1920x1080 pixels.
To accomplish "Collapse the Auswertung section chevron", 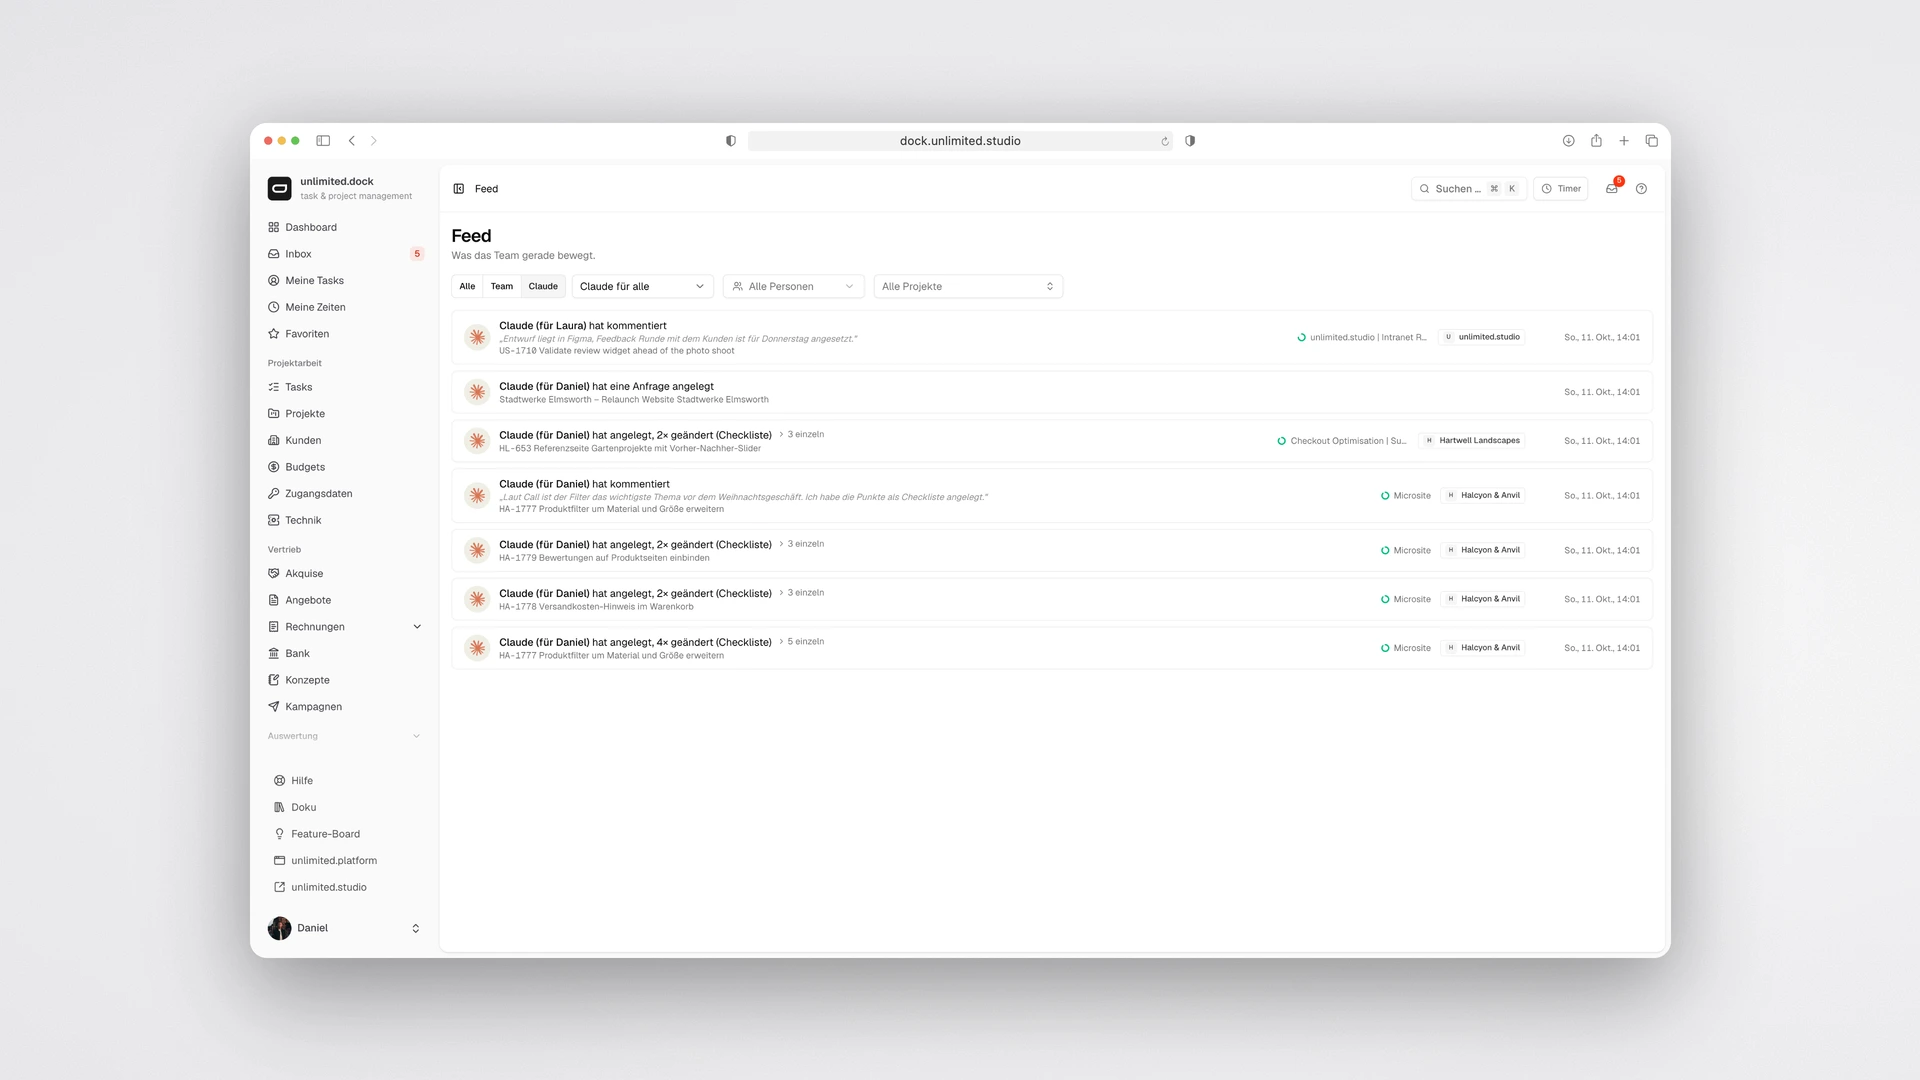I will pyautogui.click(x=417, y=736).
